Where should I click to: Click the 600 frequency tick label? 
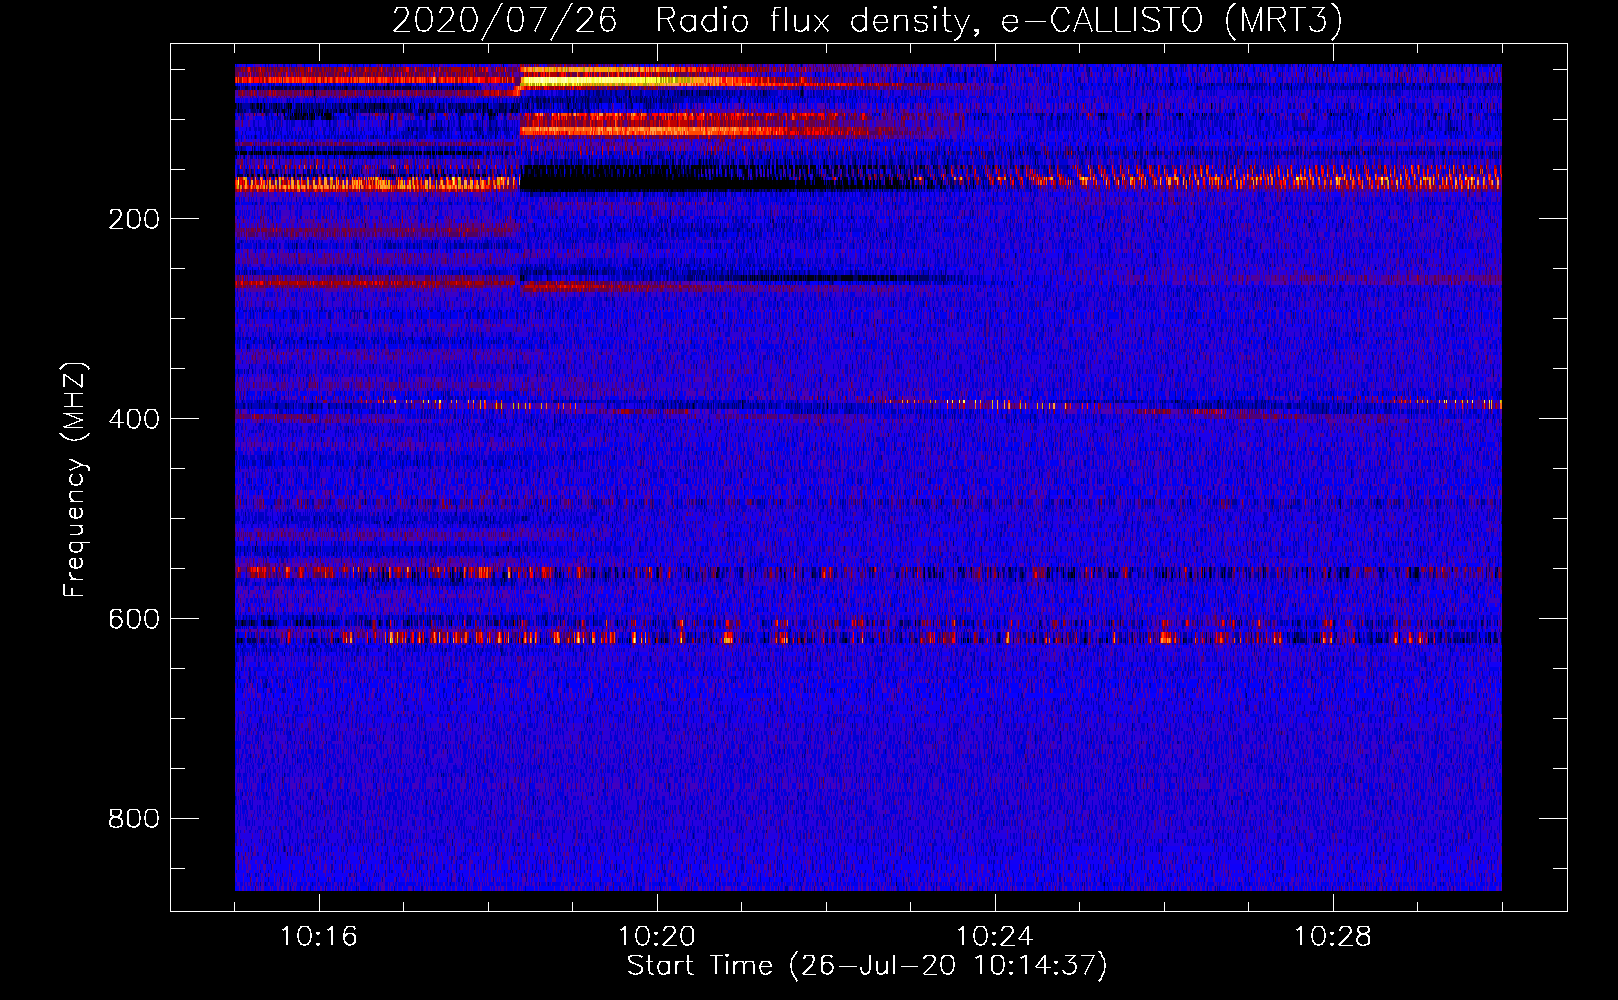click(x=134, y=619)
